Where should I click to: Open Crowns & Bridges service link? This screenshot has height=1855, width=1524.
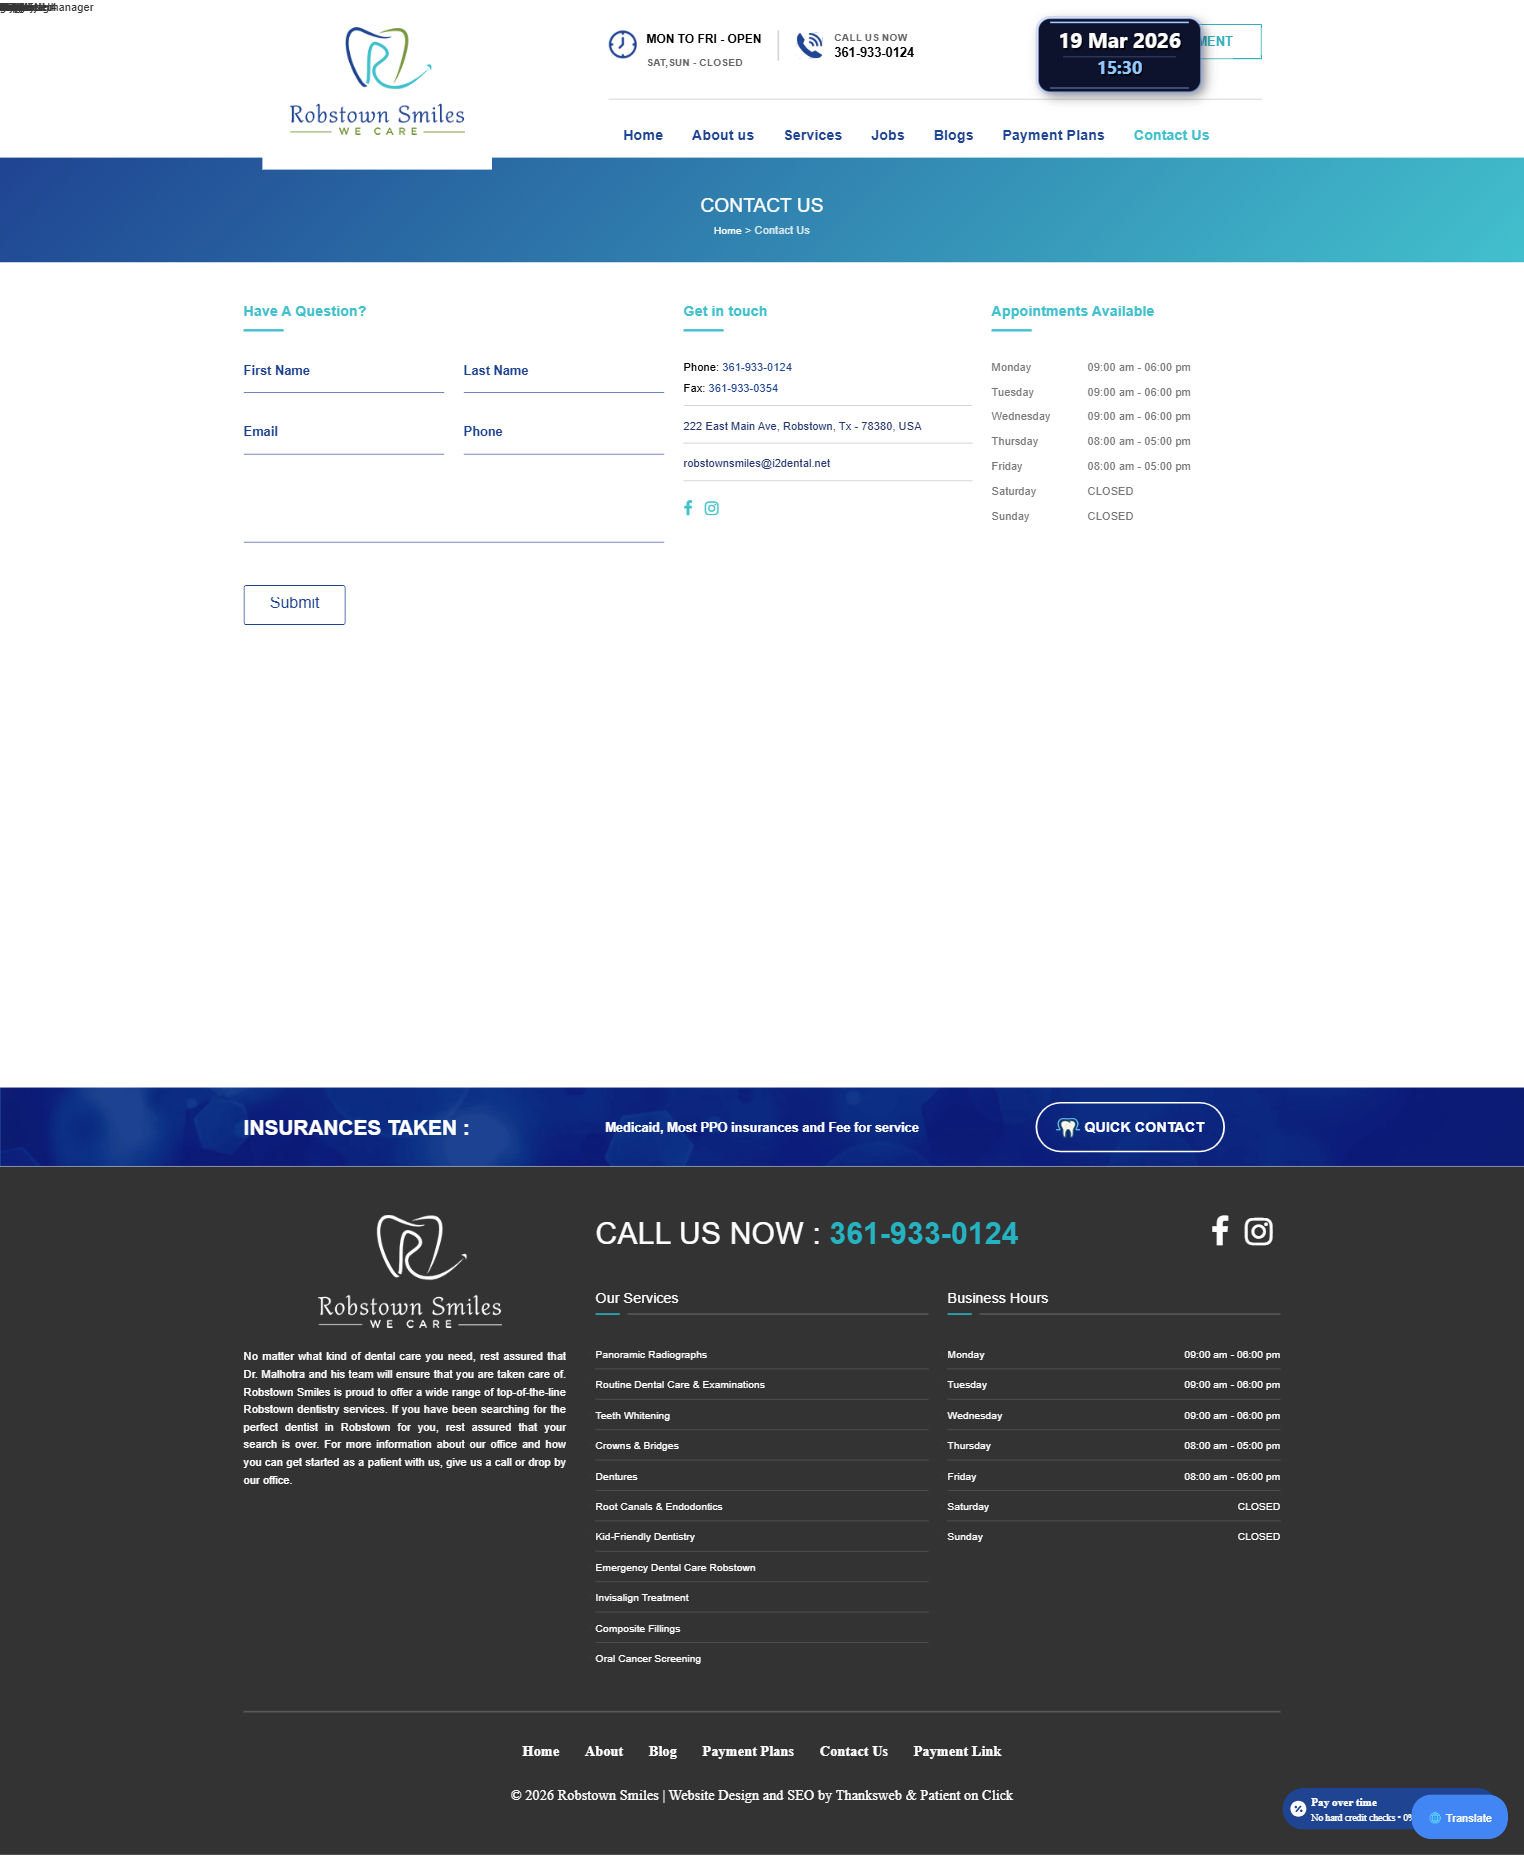(637, 1446)
